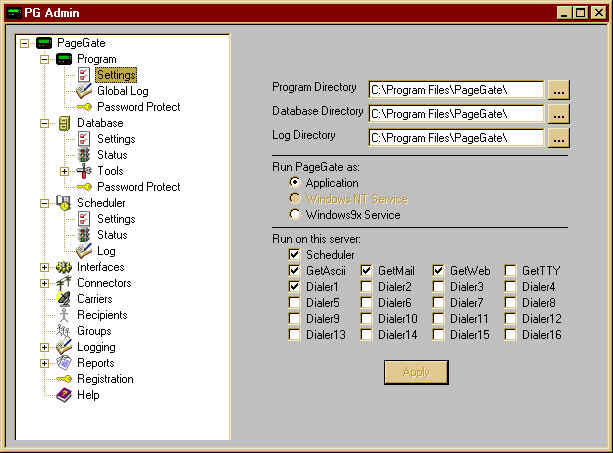Screen dimensions: 613x453
Task: Enable the GetTTY checkbox
Action: point(511,271)
